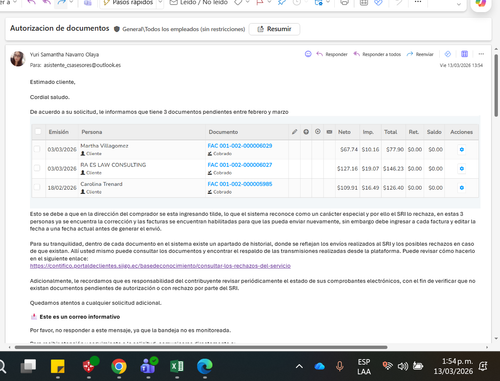This screenshot has width=500, height=381.
Task: Click the snooze clock icon
Action: pyautogui.click(x=297, y=3)
